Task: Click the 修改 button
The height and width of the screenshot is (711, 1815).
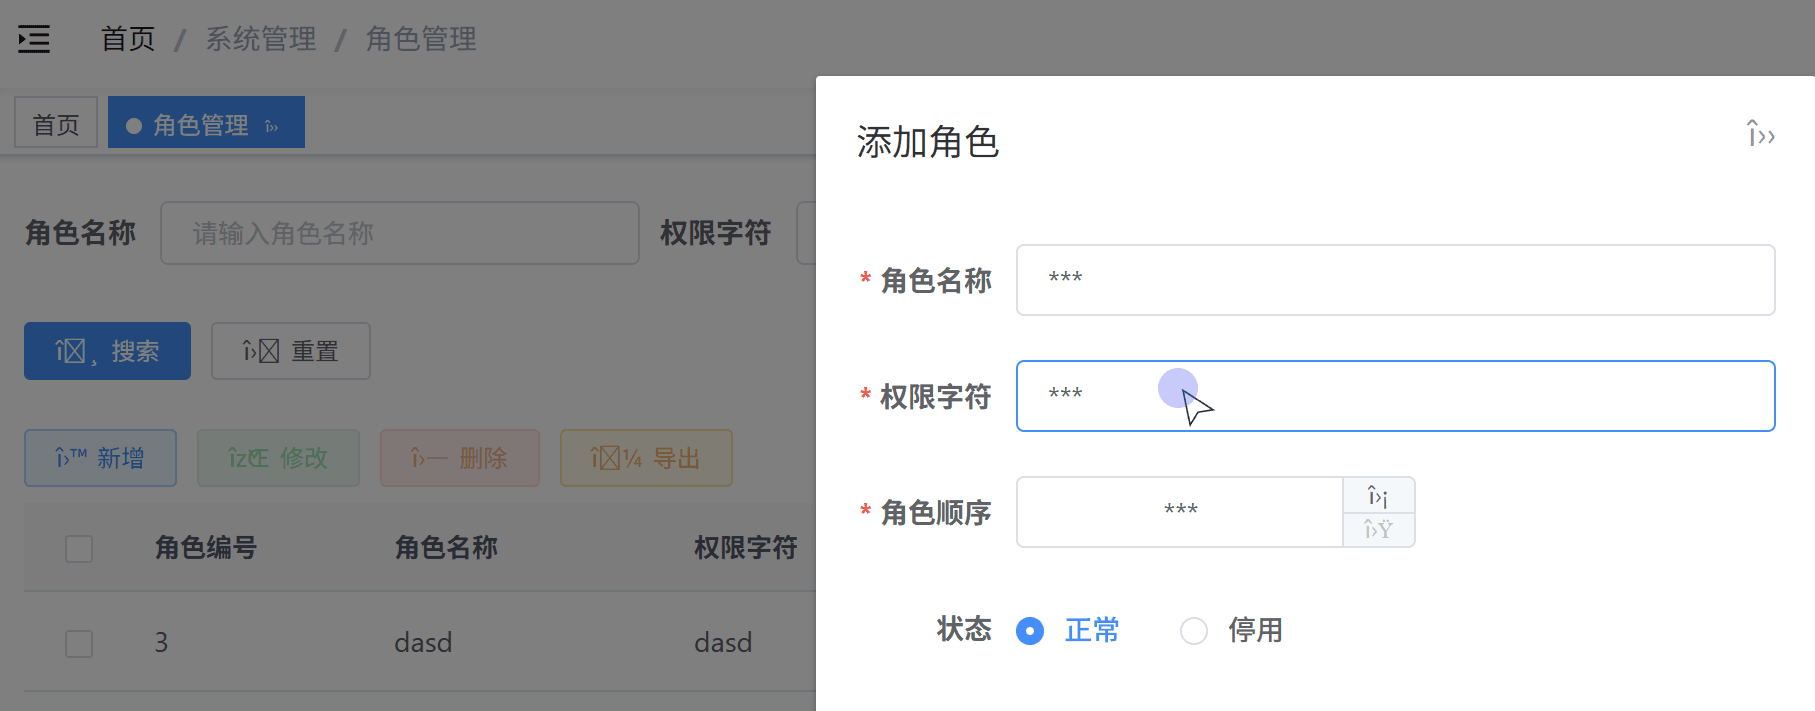Action: [278, 458]
